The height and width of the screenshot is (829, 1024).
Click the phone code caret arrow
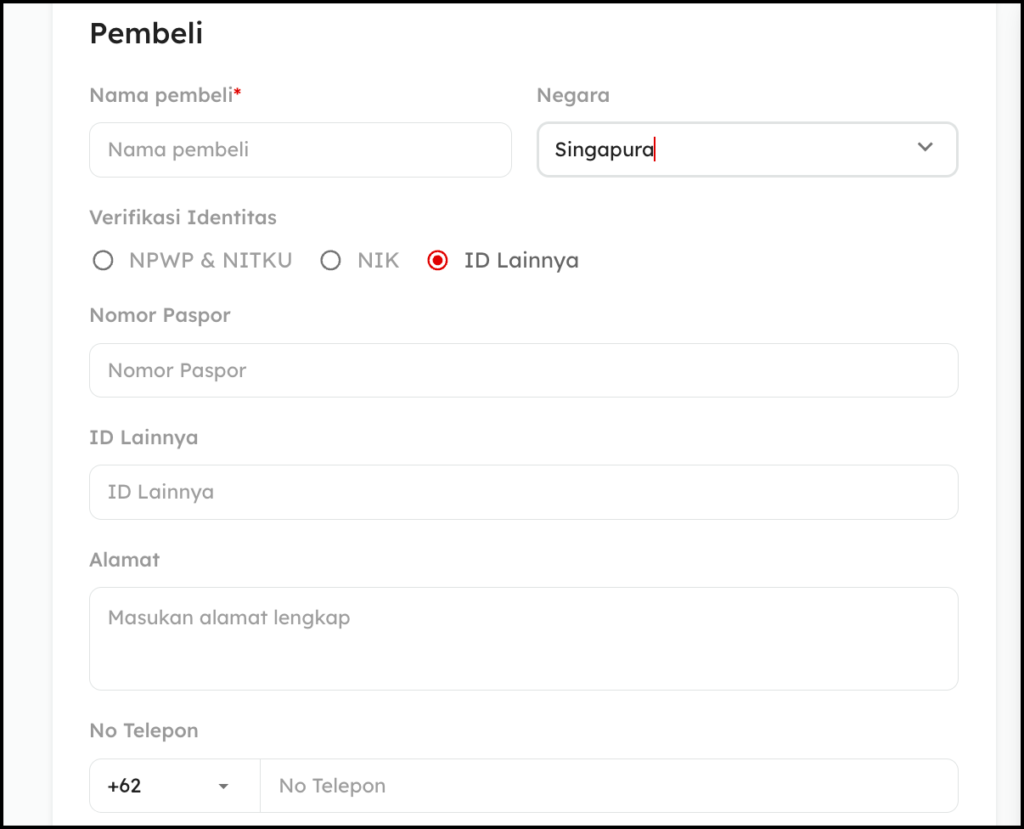pos(224,786)
